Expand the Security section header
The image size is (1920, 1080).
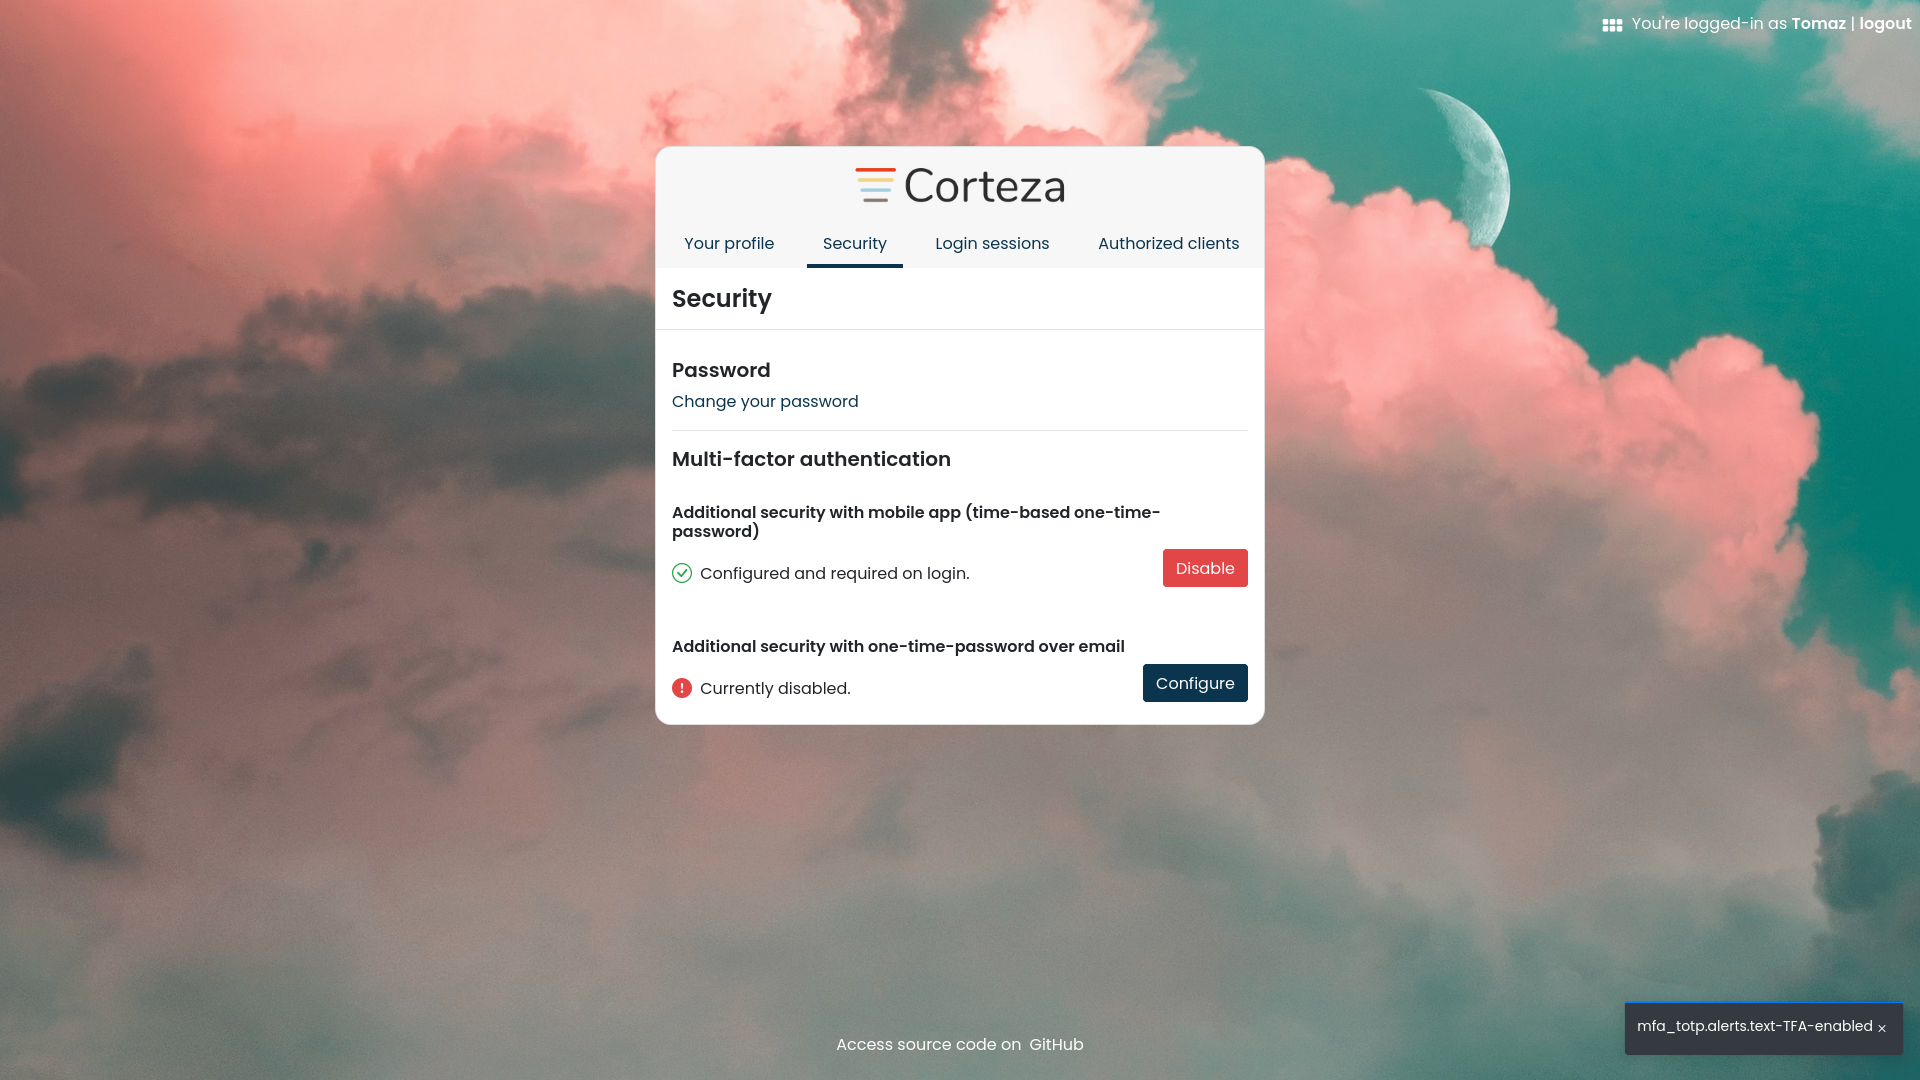[x=721, y=298]
